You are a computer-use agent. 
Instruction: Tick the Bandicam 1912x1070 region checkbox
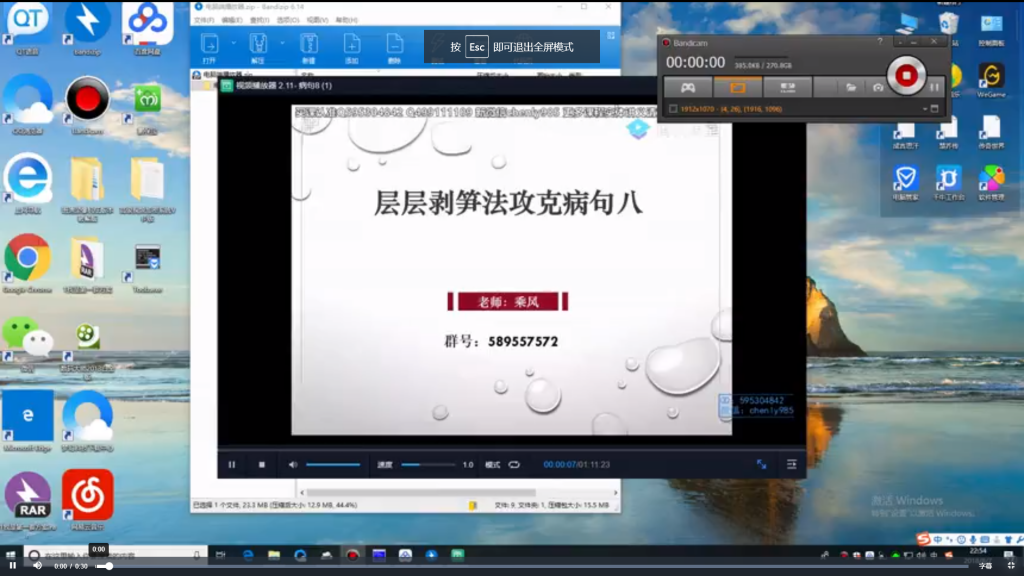coord(673,108)
